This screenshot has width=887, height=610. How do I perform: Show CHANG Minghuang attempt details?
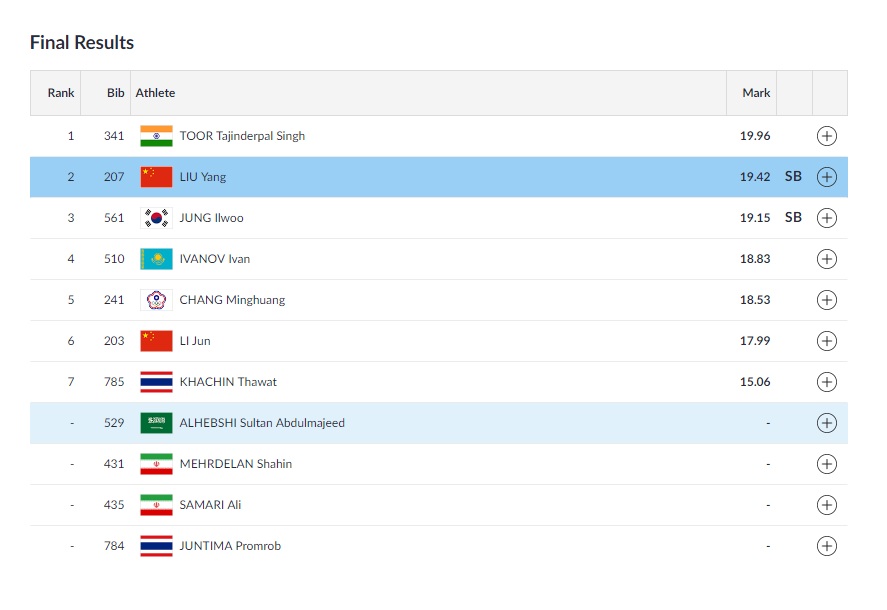(826, 300)
